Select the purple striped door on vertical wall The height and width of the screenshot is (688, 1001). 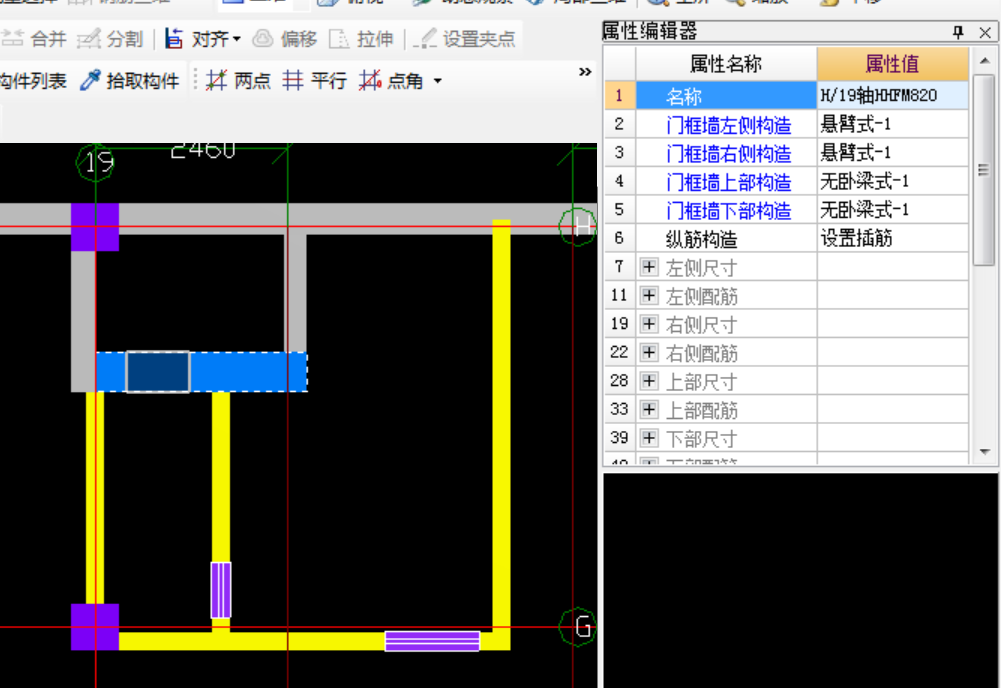point(221,590)
